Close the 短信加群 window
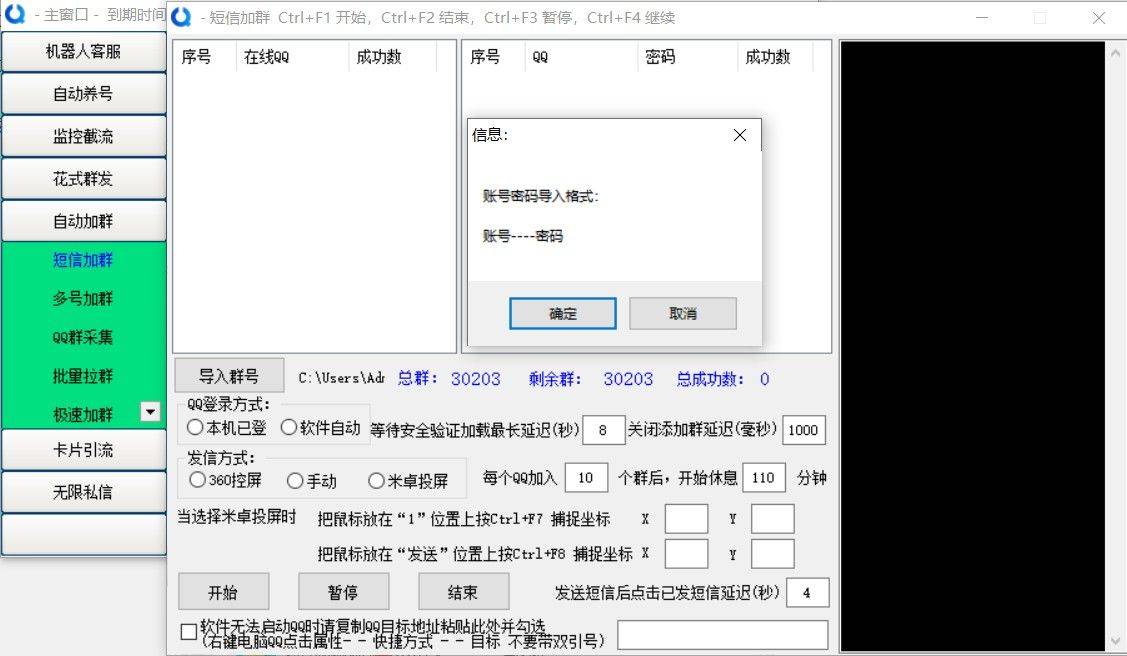 point(1098,17)
